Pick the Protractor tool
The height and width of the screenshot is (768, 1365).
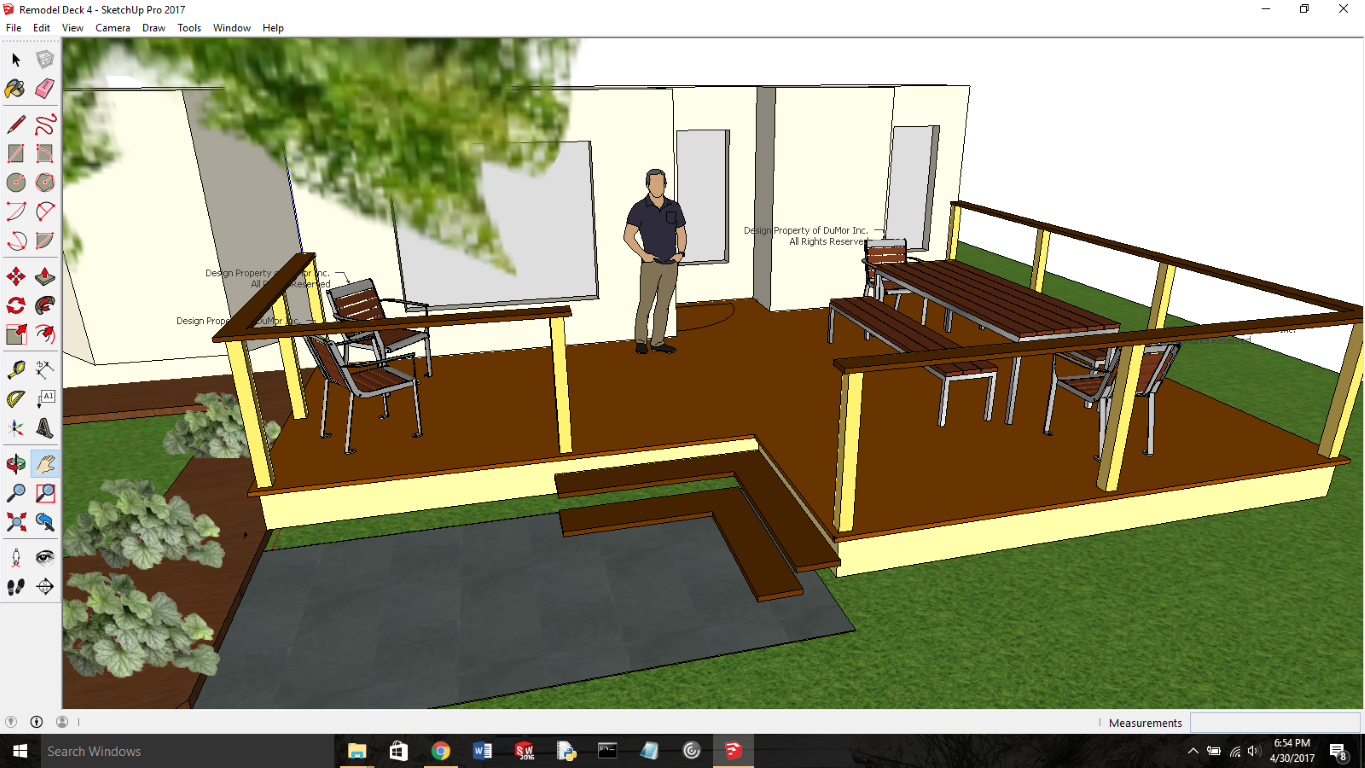[x=16, y=399]
